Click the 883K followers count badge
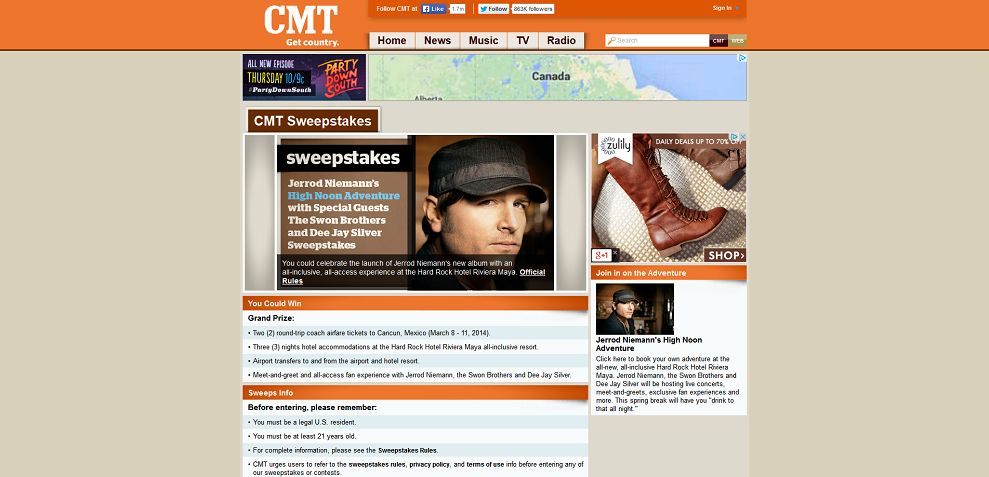Image resolution: width=989 pixels, height=477 pixels. point(533,9)
